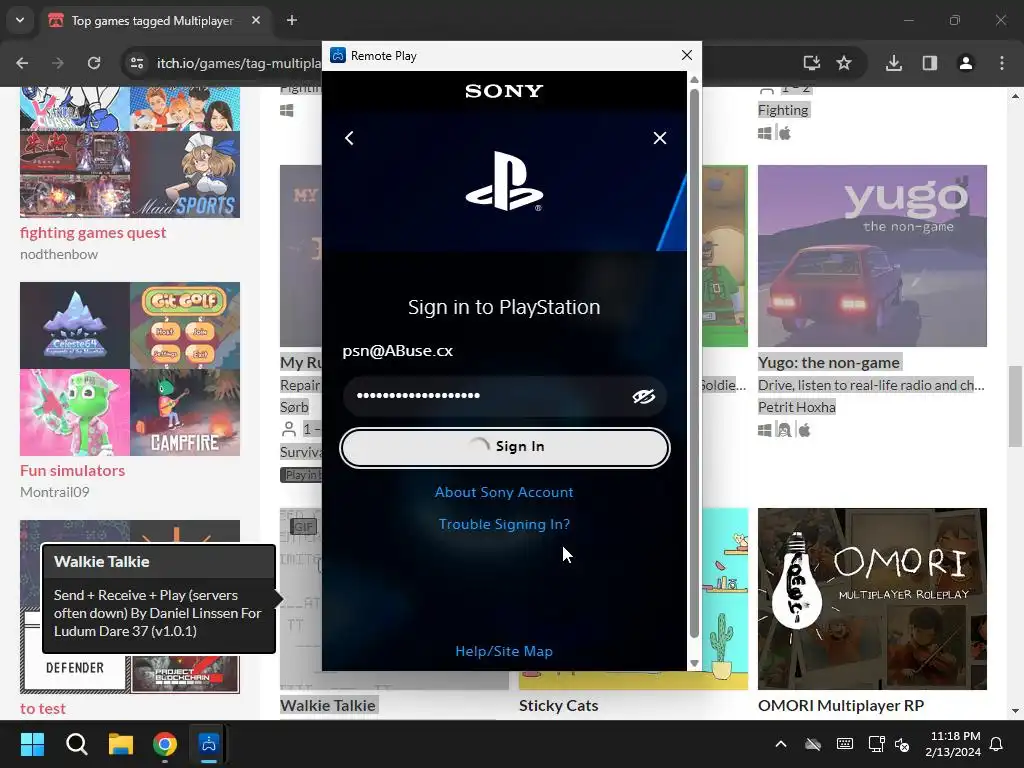Open Help/Site Map link
Screen dimensions: 1024x768
point(504,651)
